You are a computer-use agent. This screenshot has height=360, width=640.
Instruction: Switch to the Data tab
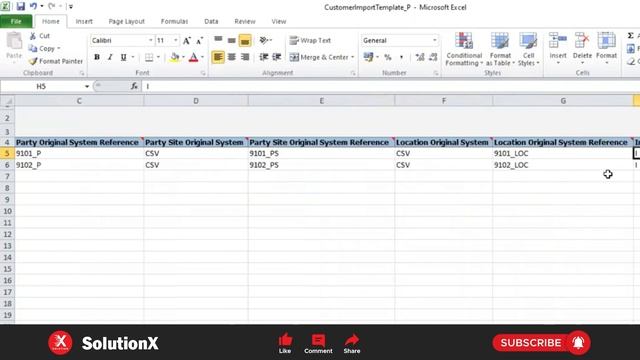211,21
